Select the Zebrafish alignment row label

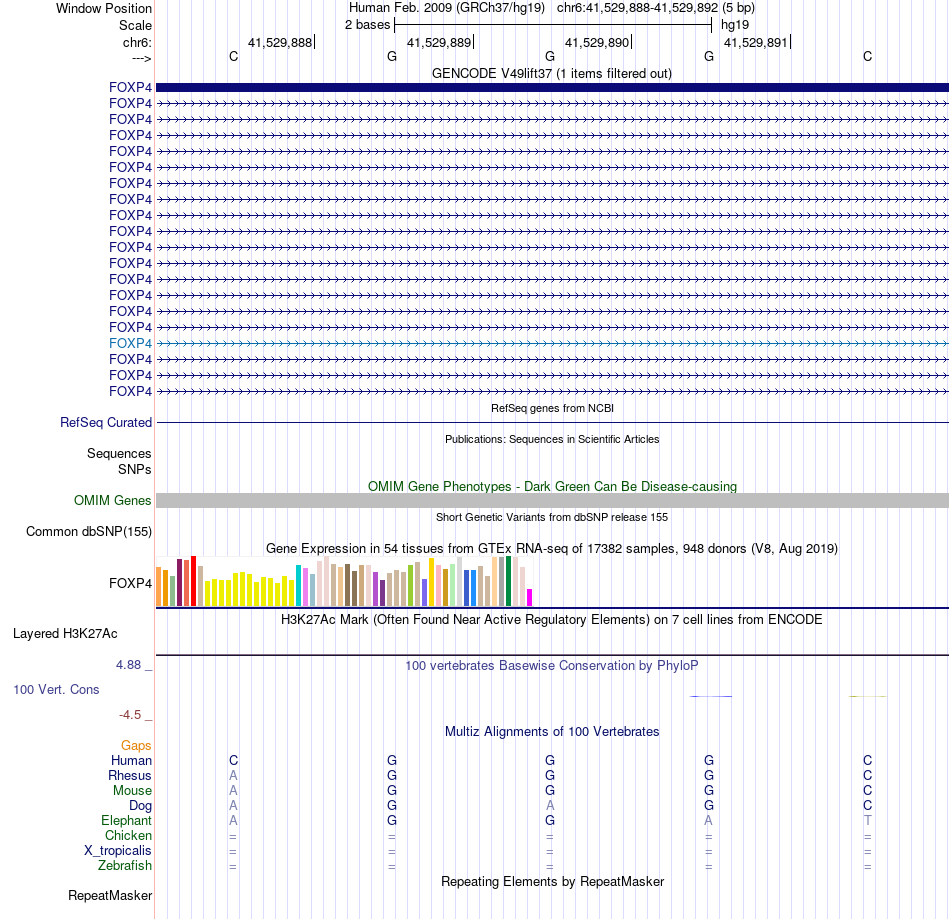pyautogui.click(x=125, y=865)
